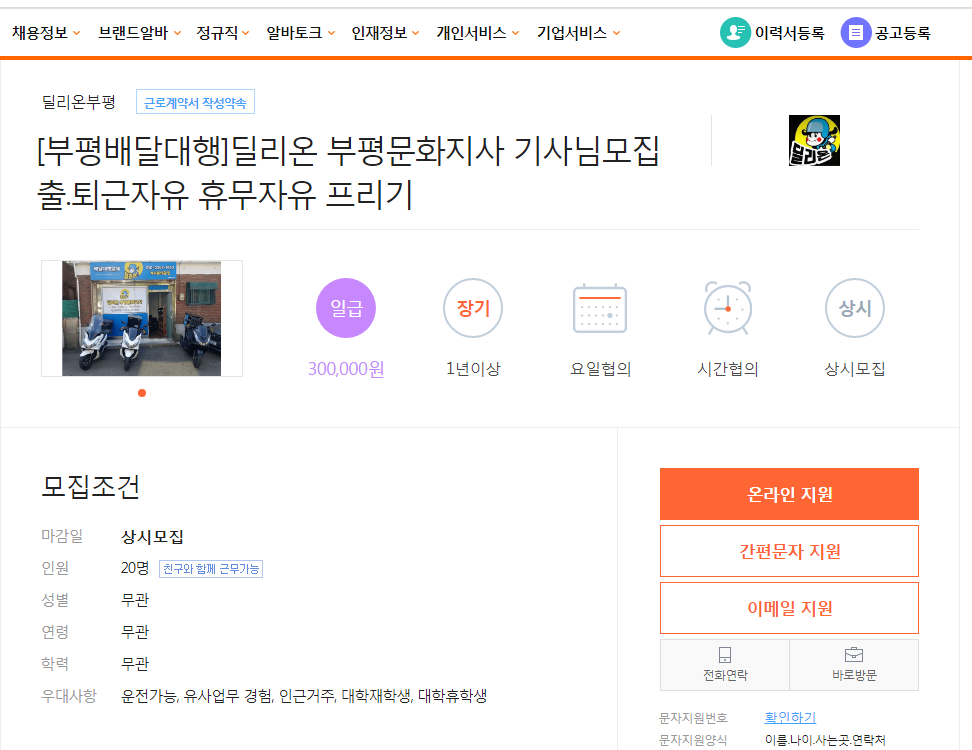Expand the 인재정보 menu chevron
The image size is (972, 750).
tap(416, 33)
